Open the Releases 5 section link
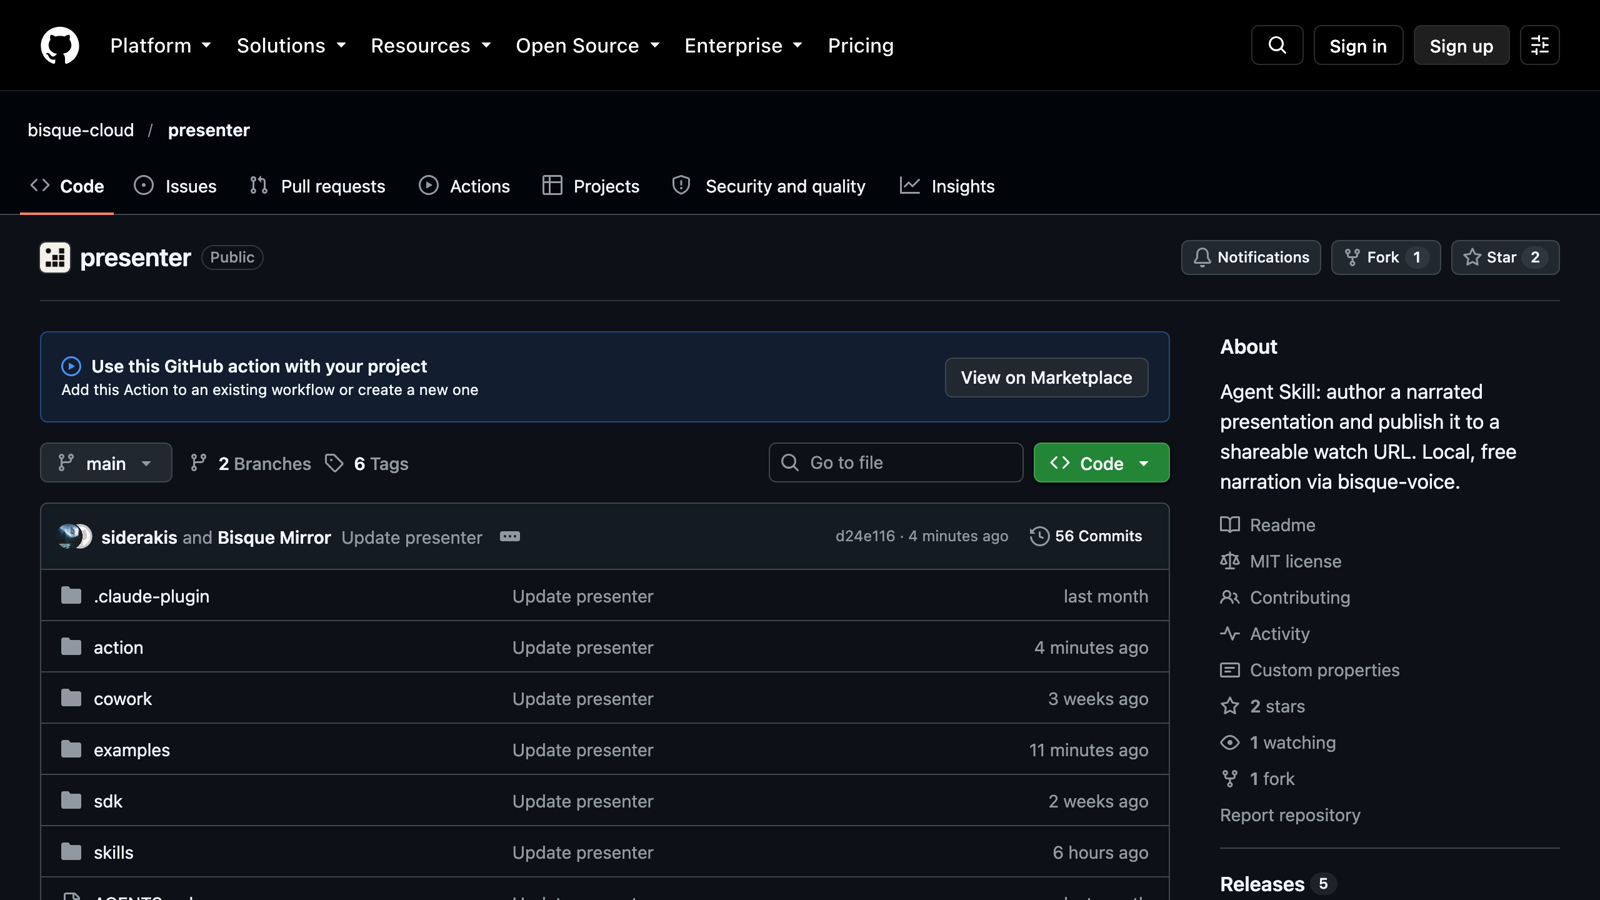Viewport: 1600px width, 900px height. click(1278, 884)
